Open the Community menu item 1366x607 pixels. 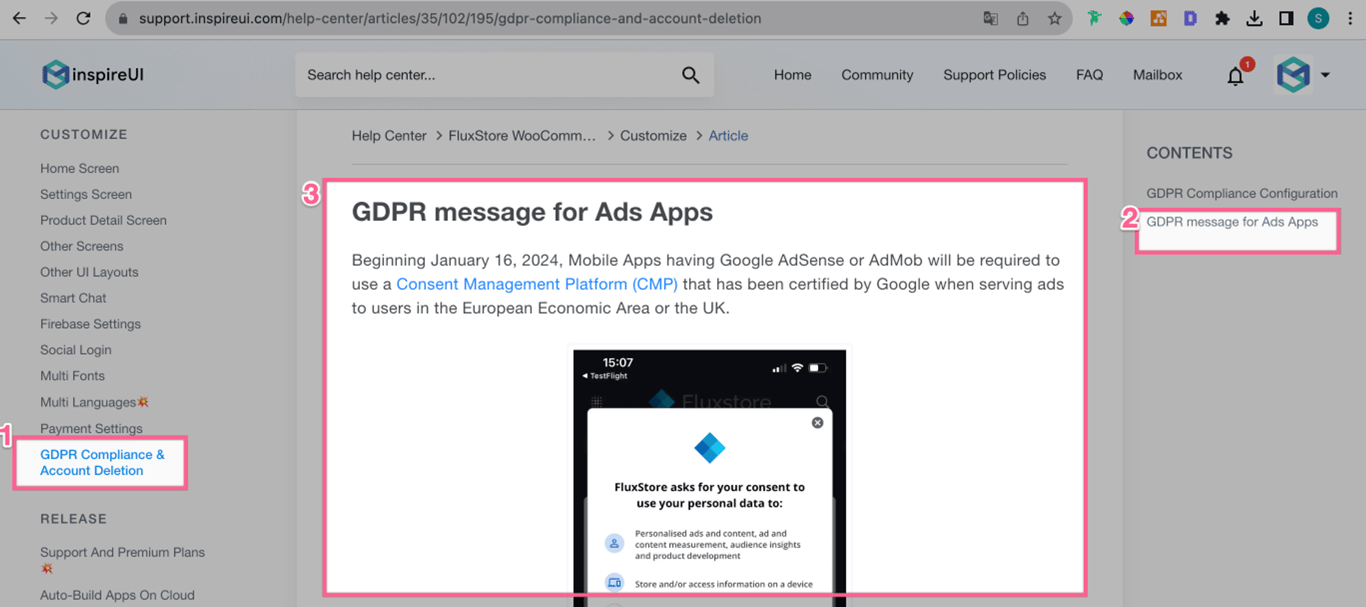tap(877, 75)
